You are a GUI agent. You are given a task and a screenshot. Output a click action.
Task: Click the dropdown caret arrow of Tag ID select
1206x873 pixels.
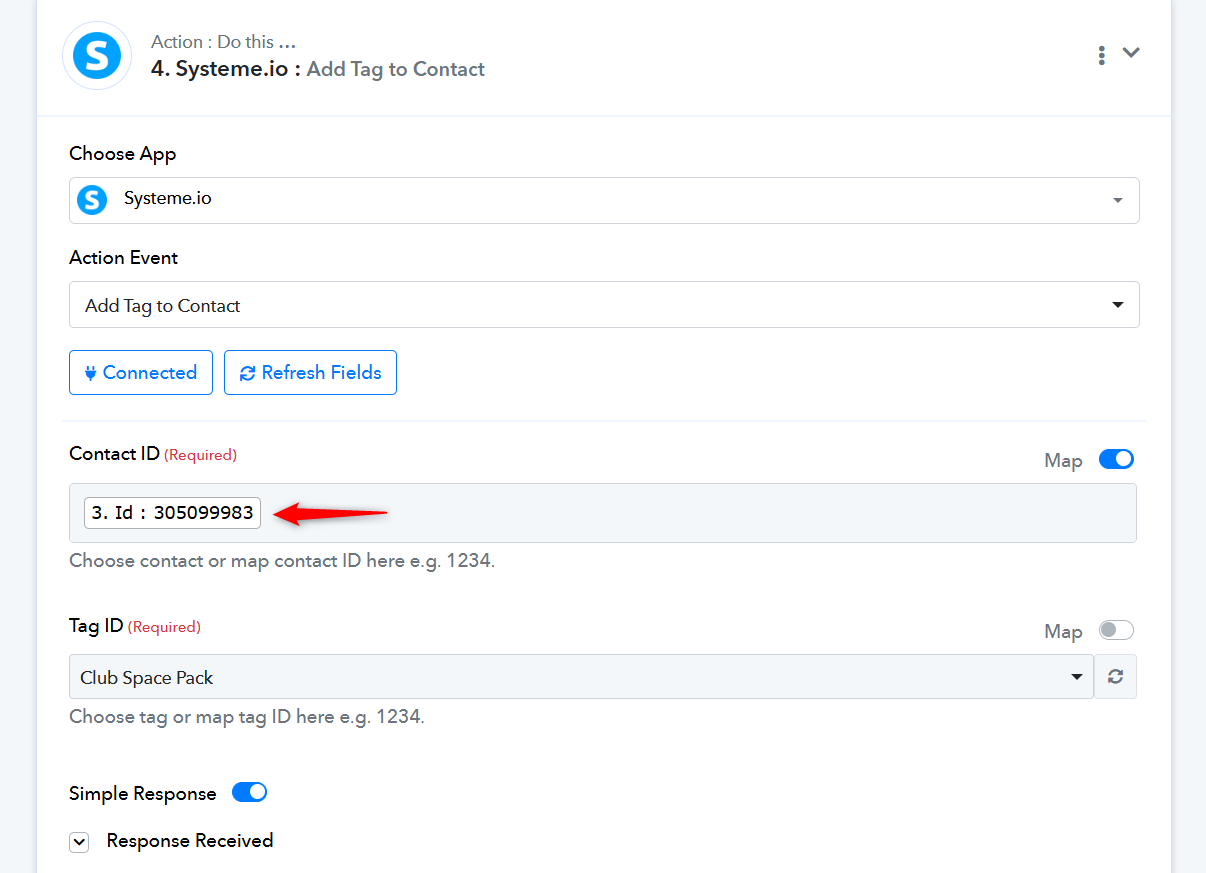click(1077, 677)
